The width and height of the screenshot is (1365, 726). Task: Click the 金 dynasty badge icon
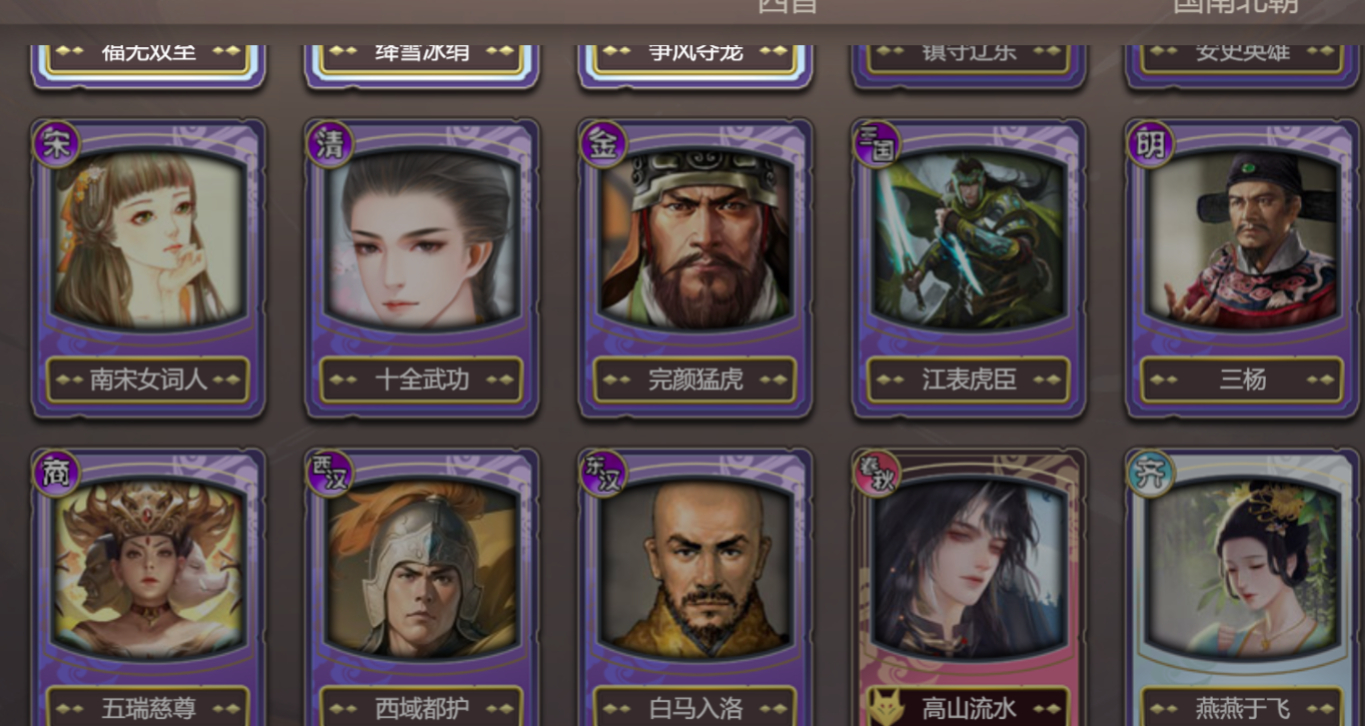[x=604, y=145]
